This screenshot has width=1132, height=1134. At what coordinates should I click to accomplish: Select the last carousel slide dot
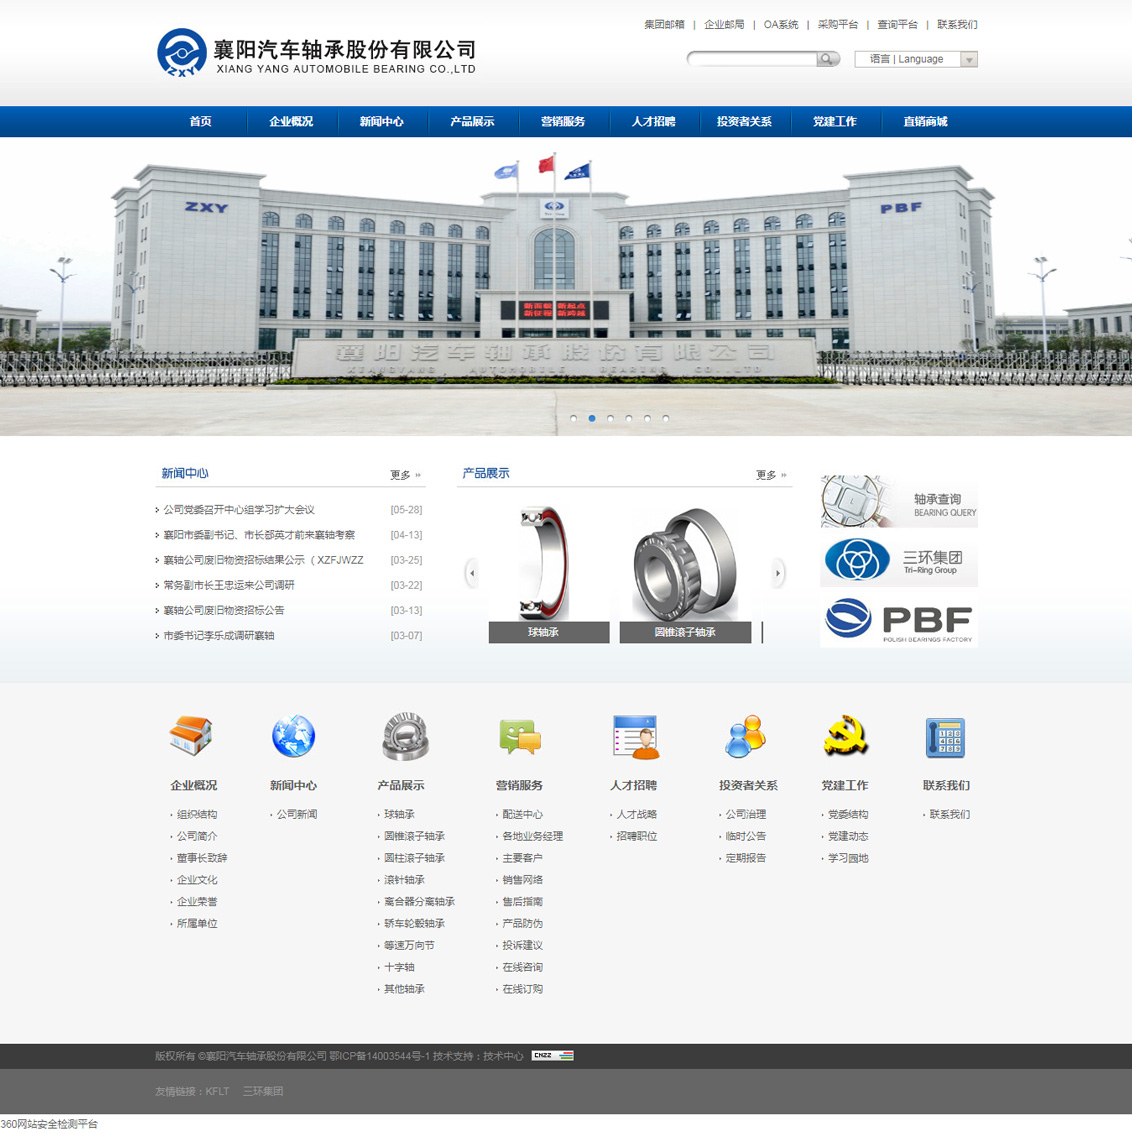click(666, 418)
